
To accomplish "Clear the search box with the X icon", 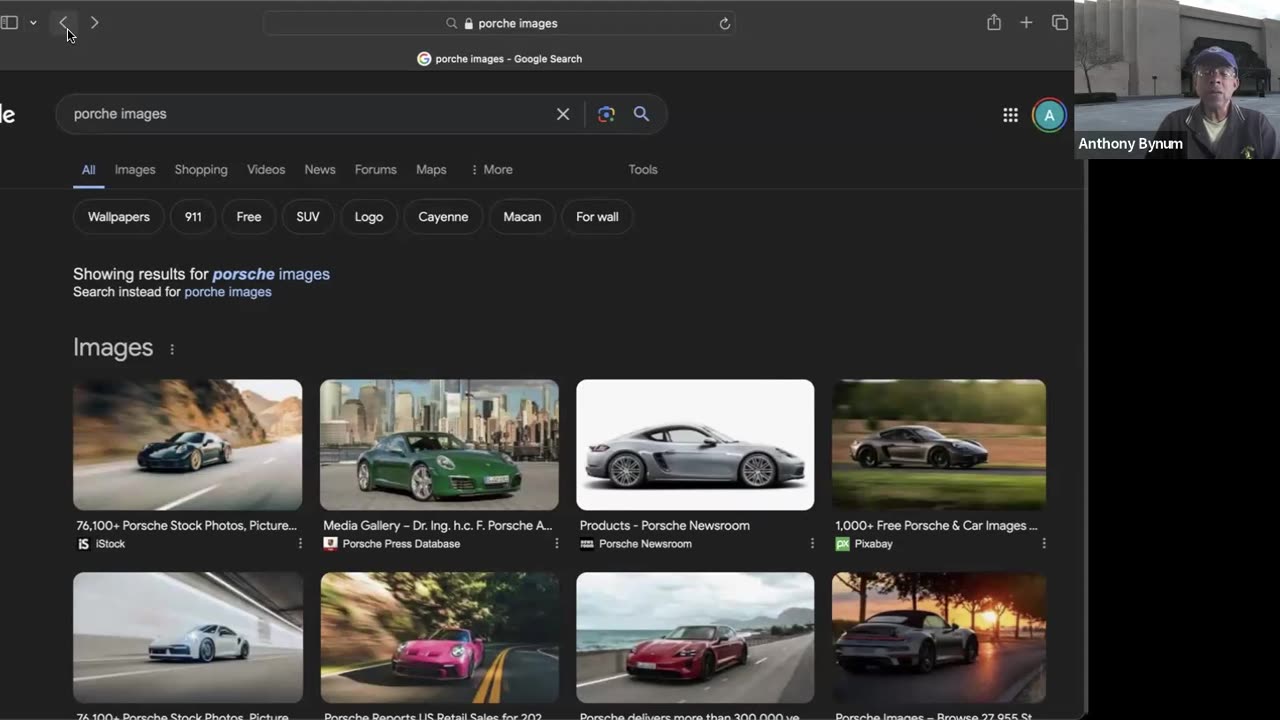I will 563,114.
